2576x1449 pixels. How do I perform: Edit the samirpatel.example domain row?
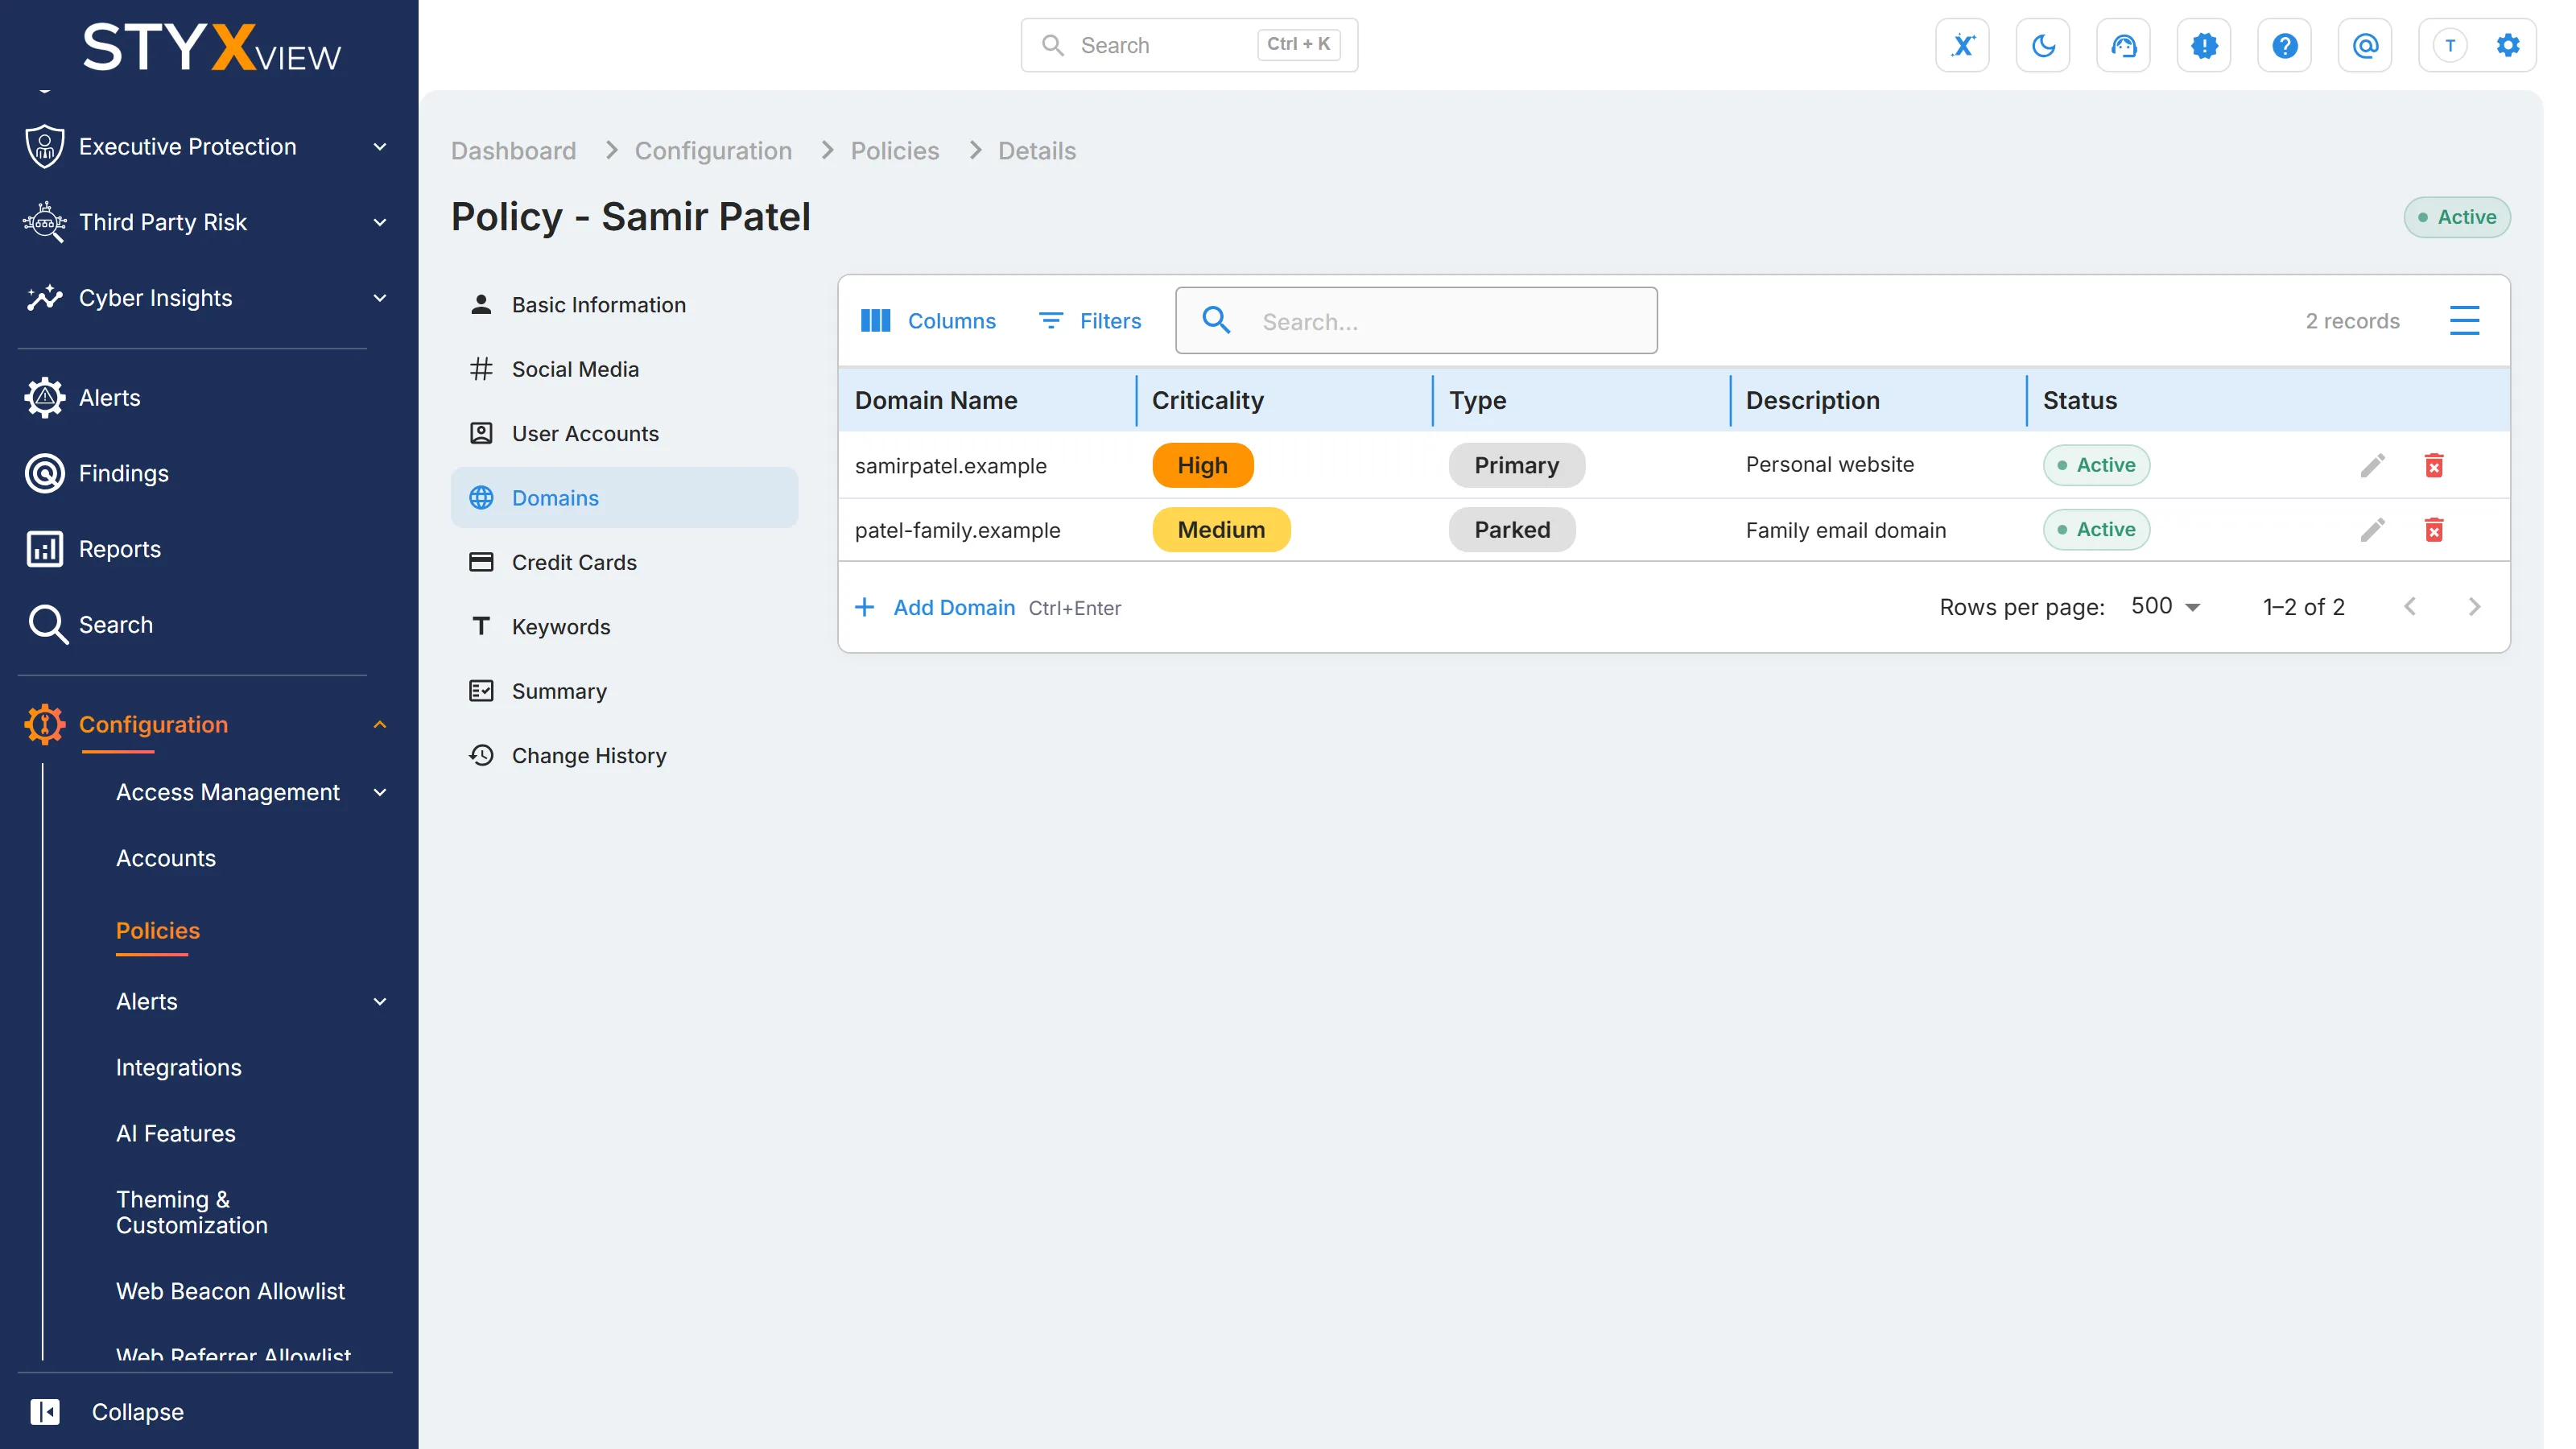pos(2372,465)
